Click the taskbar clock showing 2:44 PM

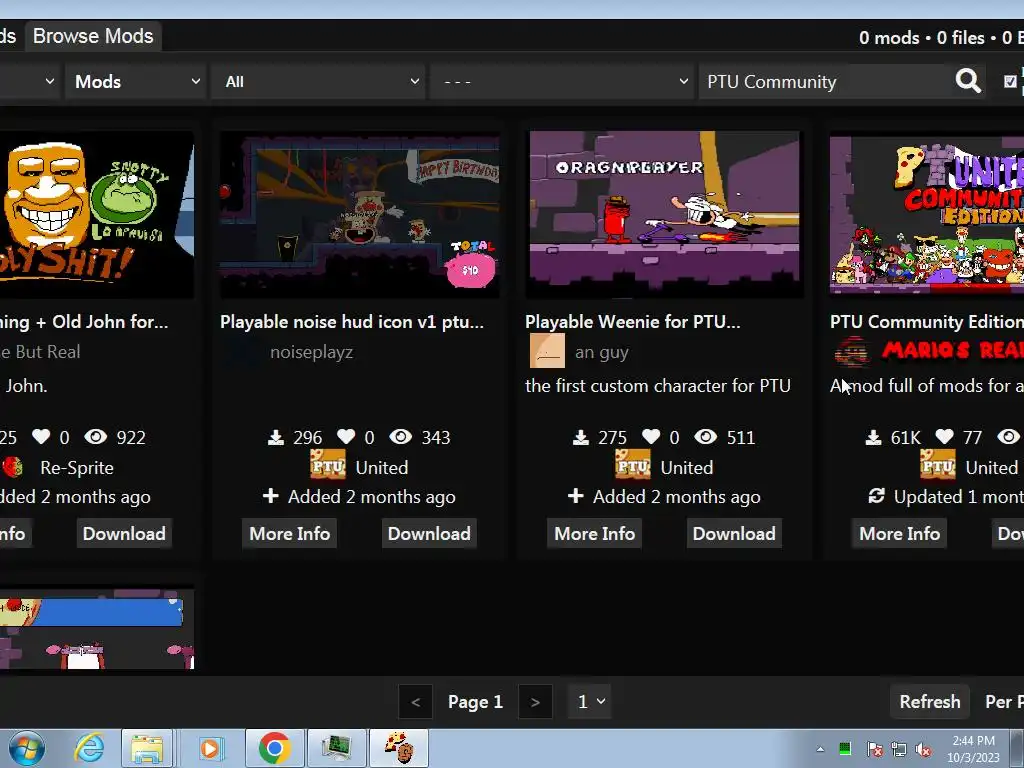pyautogui.click(x=973, y=749)
